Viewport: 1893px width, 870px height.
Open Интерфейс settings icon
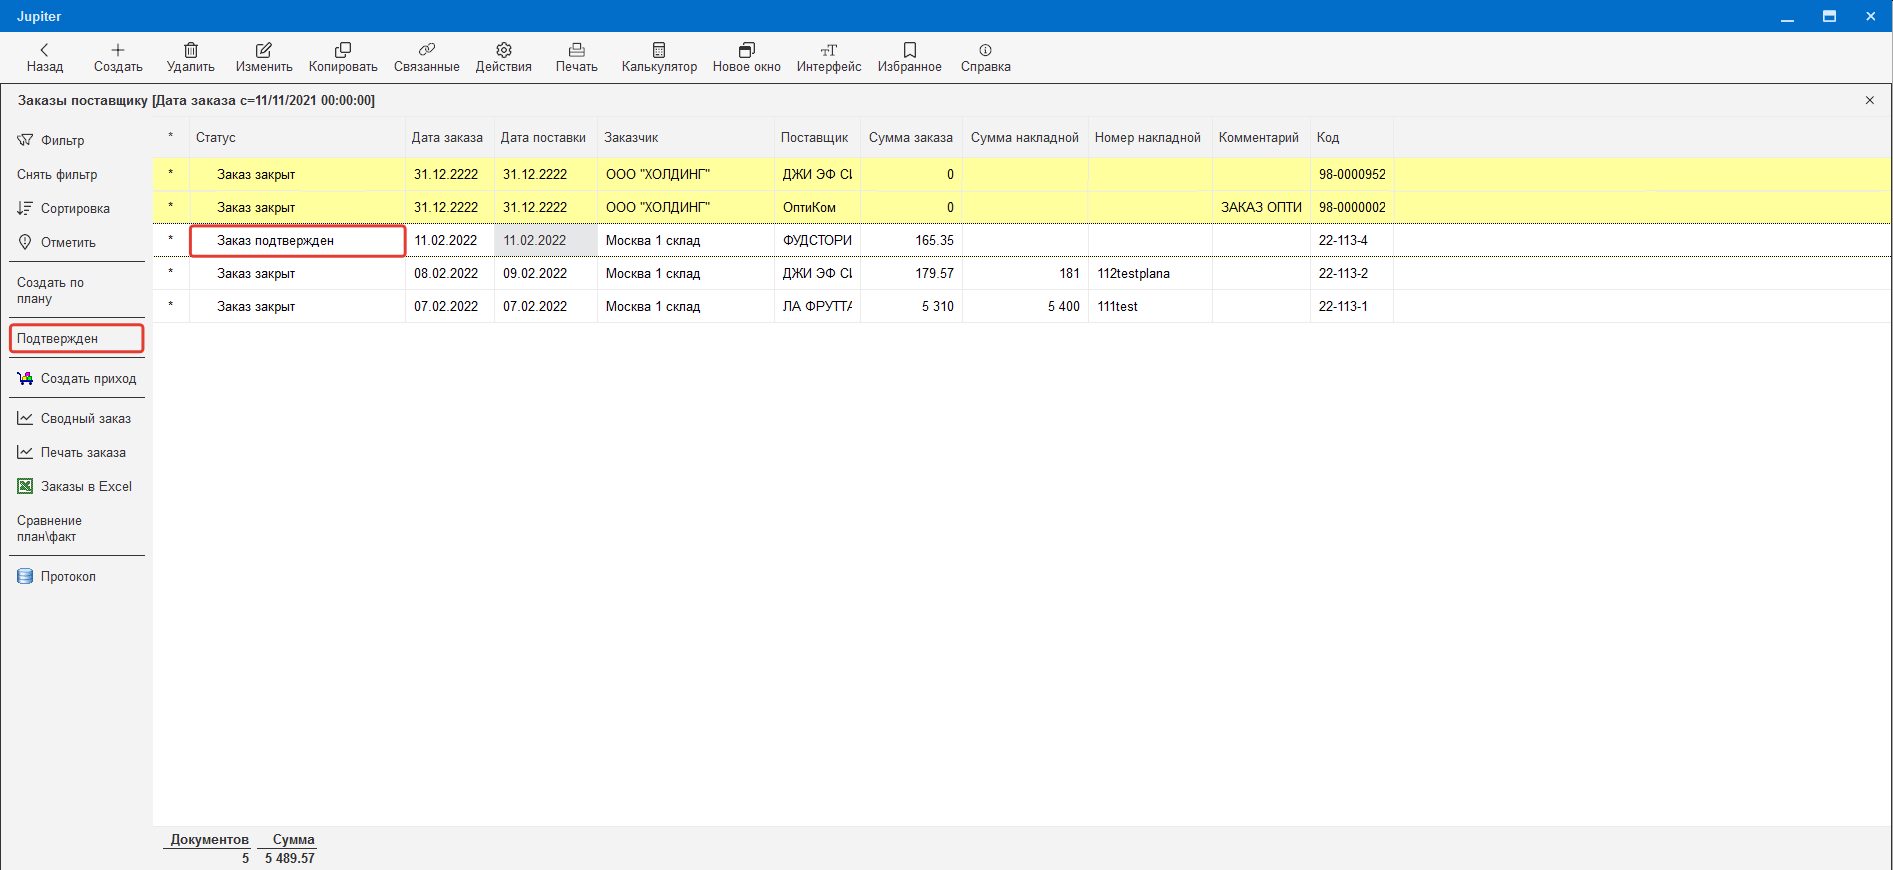tap(829, 58)
